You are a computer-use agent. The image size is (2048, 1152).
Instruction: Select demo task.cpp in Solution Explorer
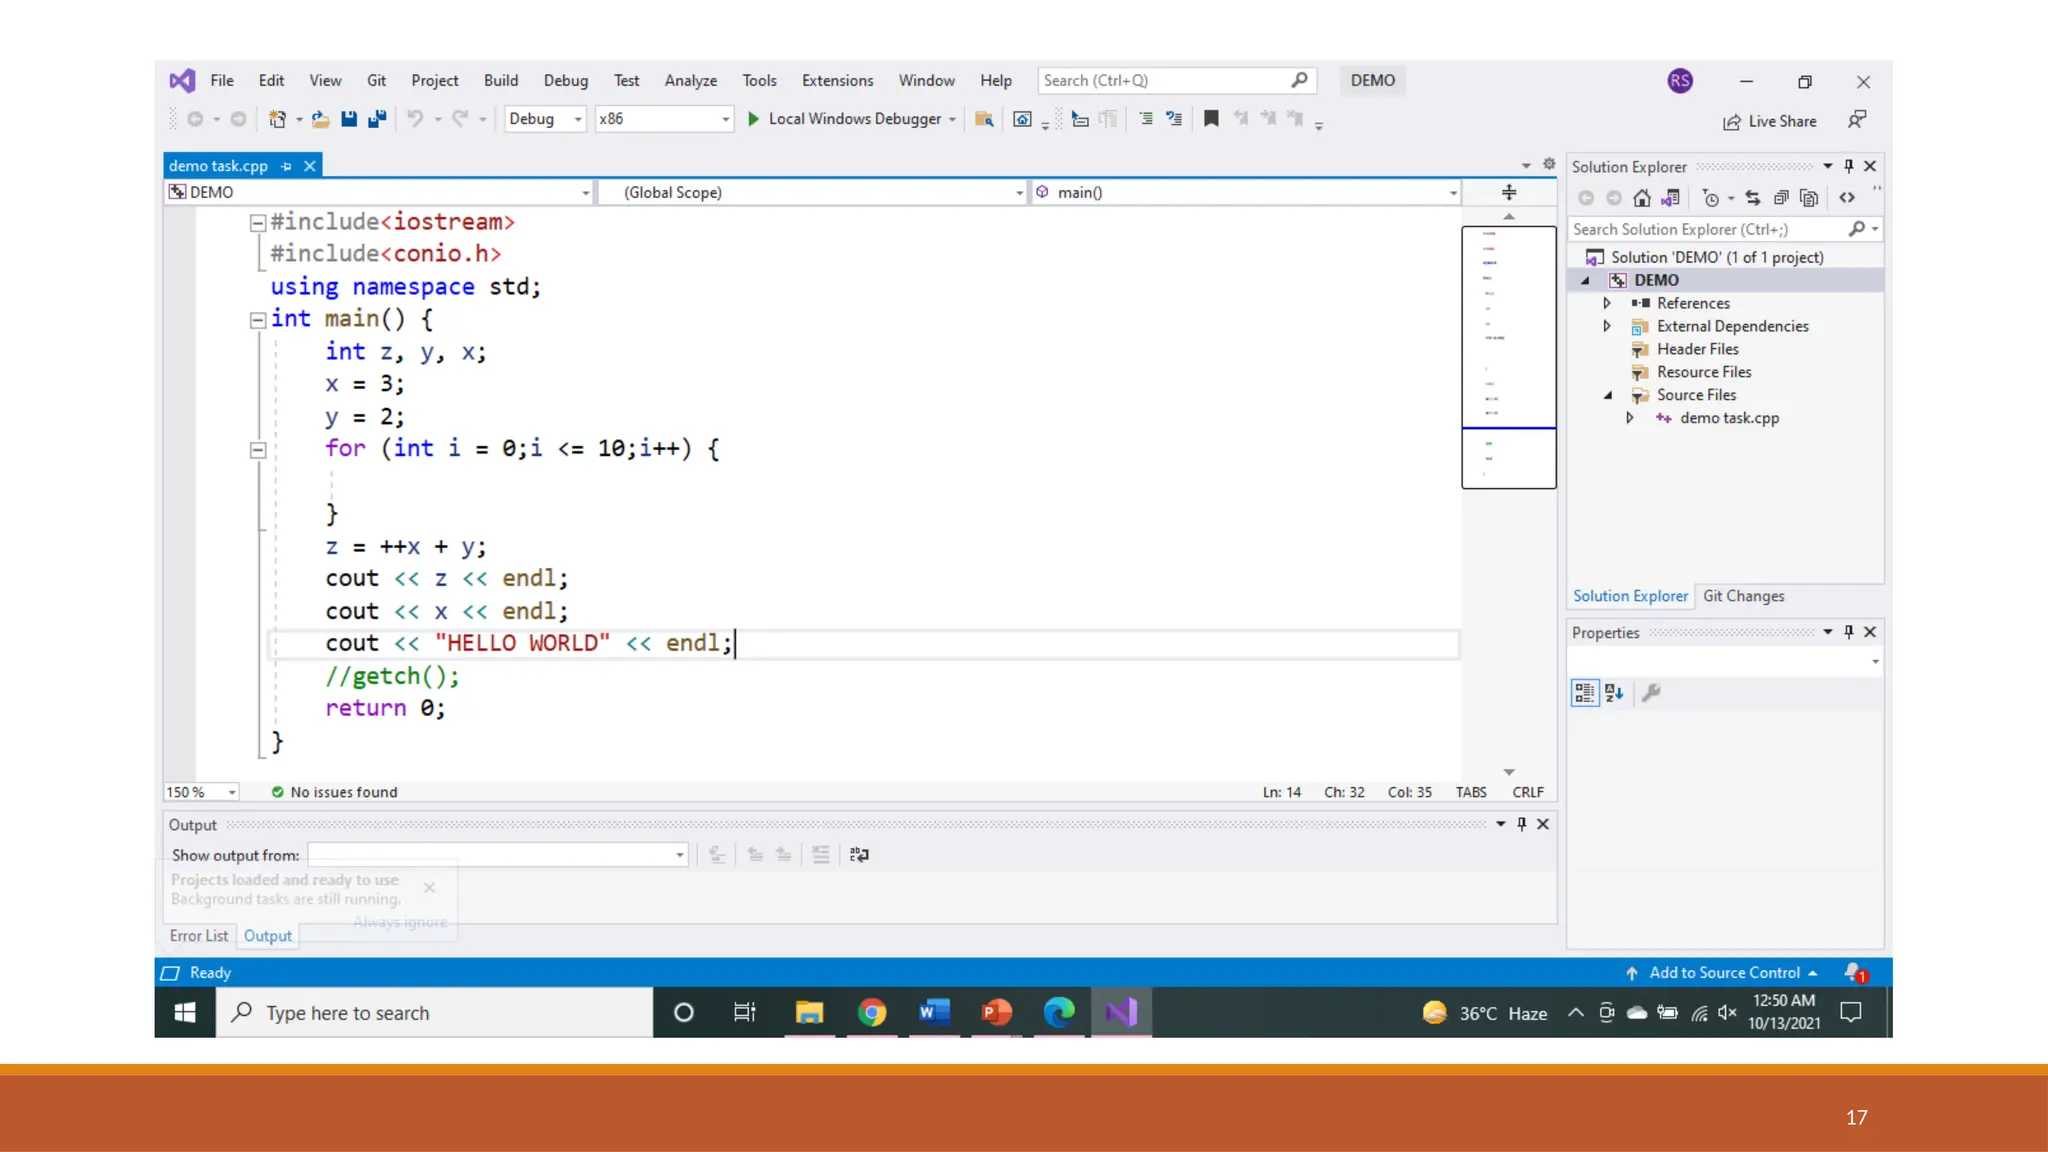pyautogui.click(x=1729, y=418)
